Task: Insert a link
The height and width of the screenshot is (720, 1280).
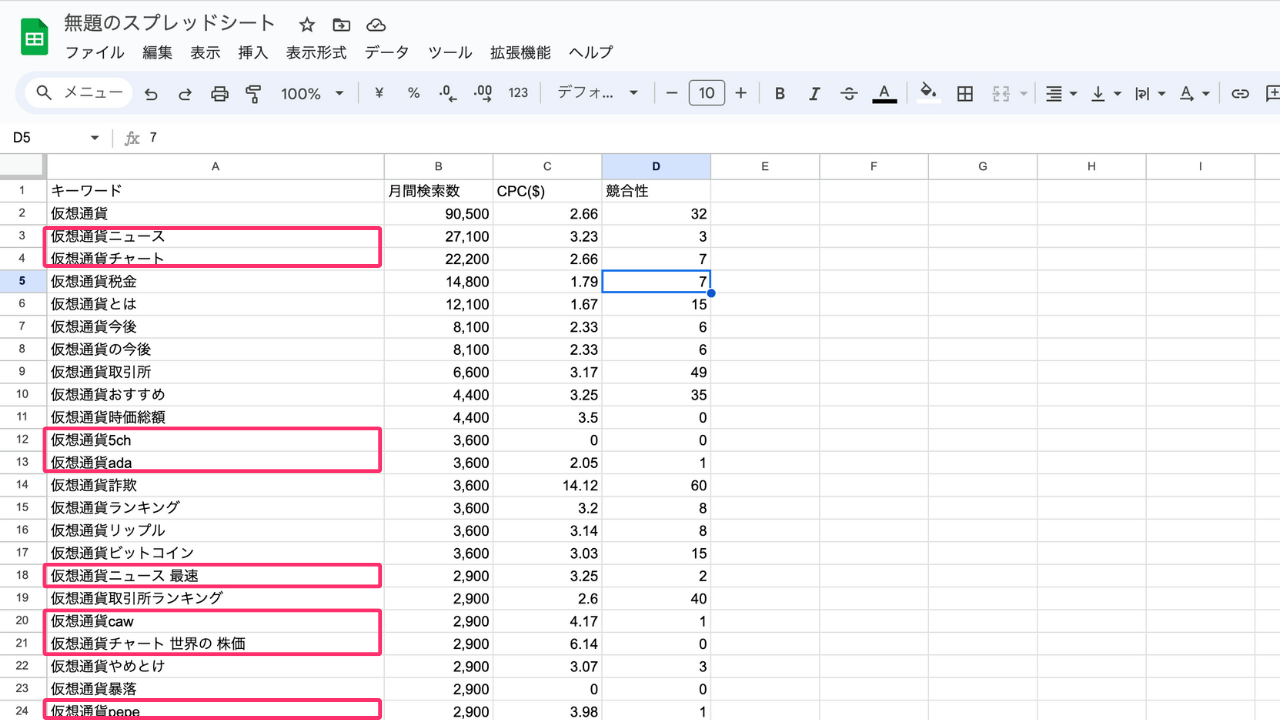Action: click(1240, 93)
